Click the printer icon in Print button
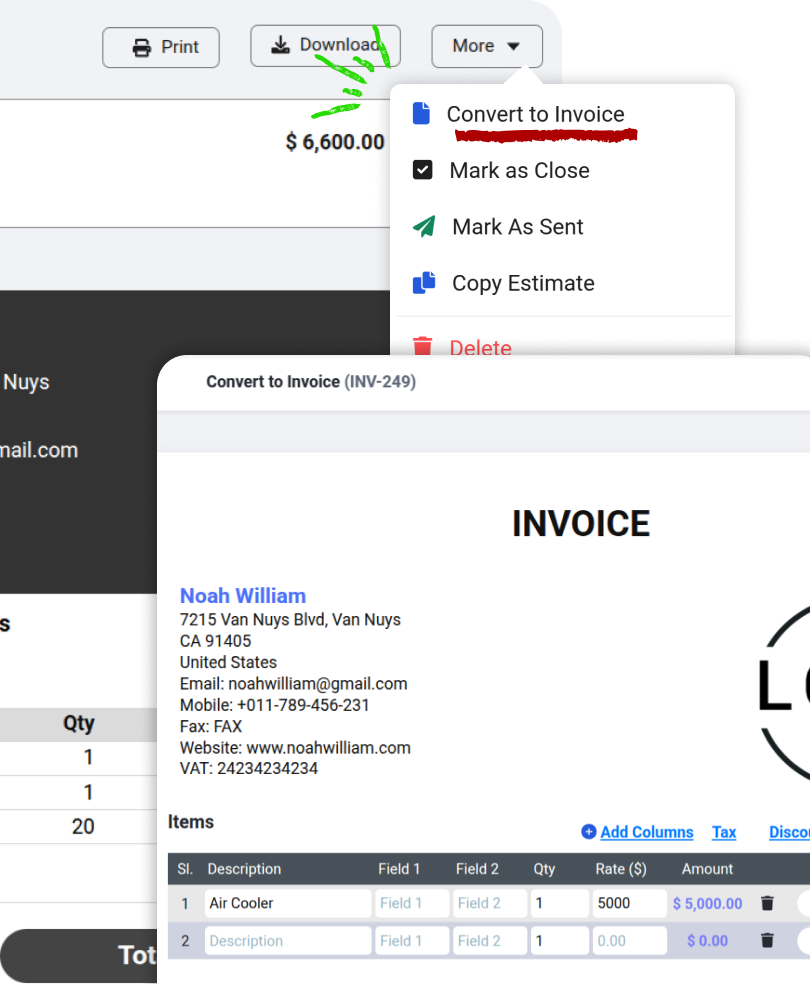 point(142,47)
